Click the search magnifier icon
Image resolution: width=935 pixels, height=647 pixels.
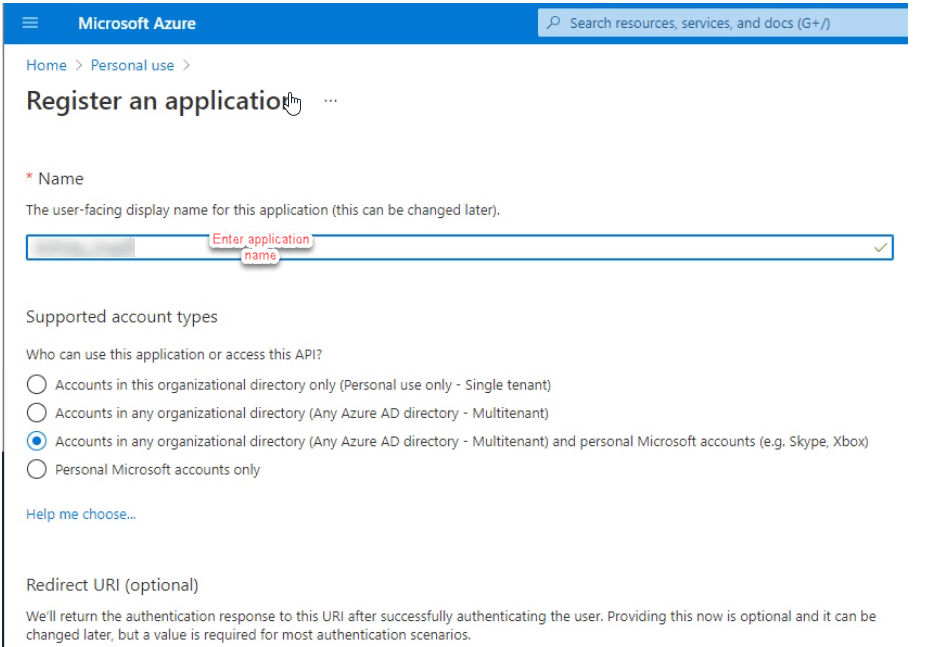click(x=553, y=23)
